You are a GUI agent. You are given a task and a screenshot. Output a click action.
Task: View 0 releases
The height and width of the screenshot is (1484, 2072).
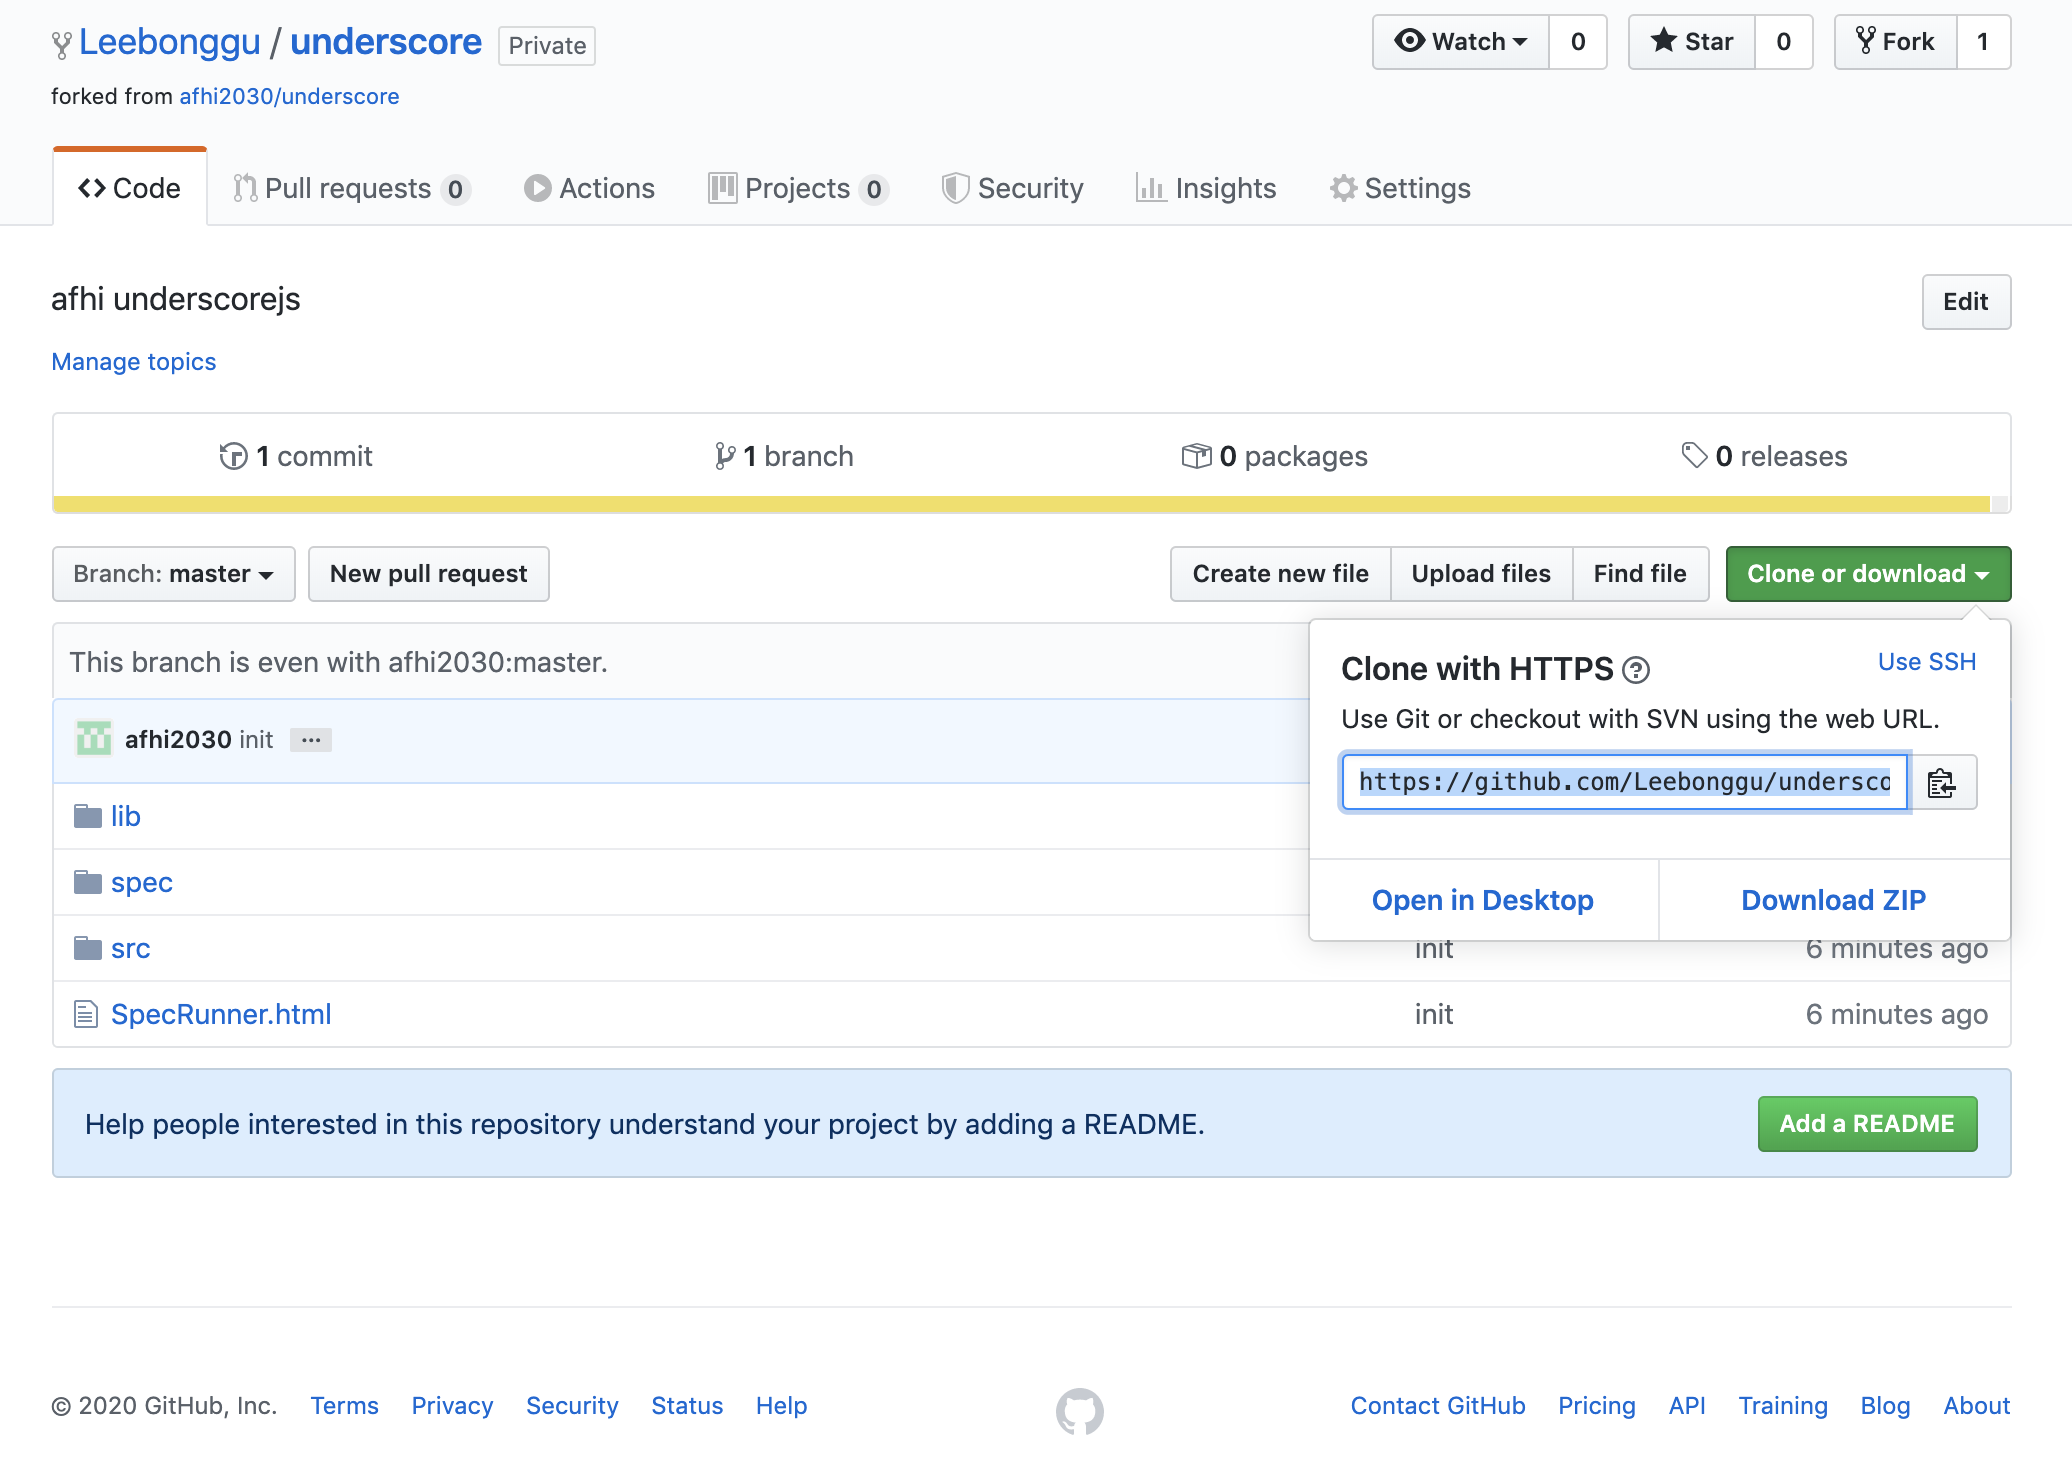coord(1765,456)
